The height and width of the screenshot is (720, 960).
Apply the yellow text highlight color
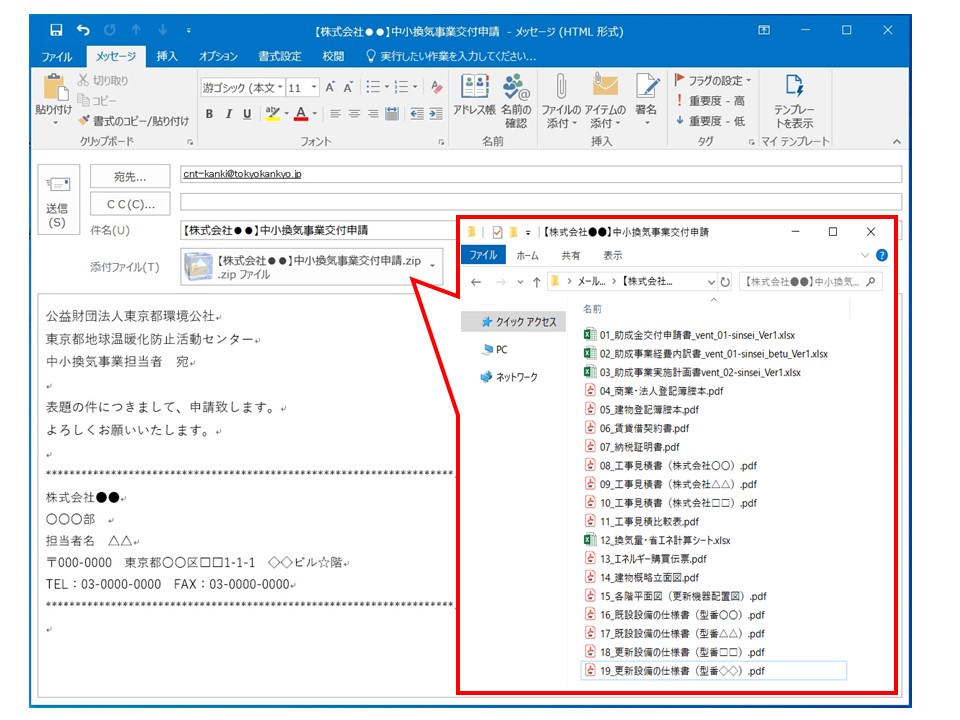click(272, 114)
